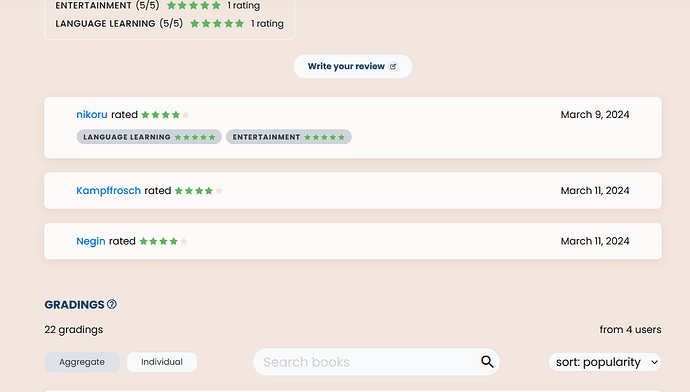690x392 pixels.
Task: Switch to the Aggregate gradings view
Action: click(x=82, y=362)
